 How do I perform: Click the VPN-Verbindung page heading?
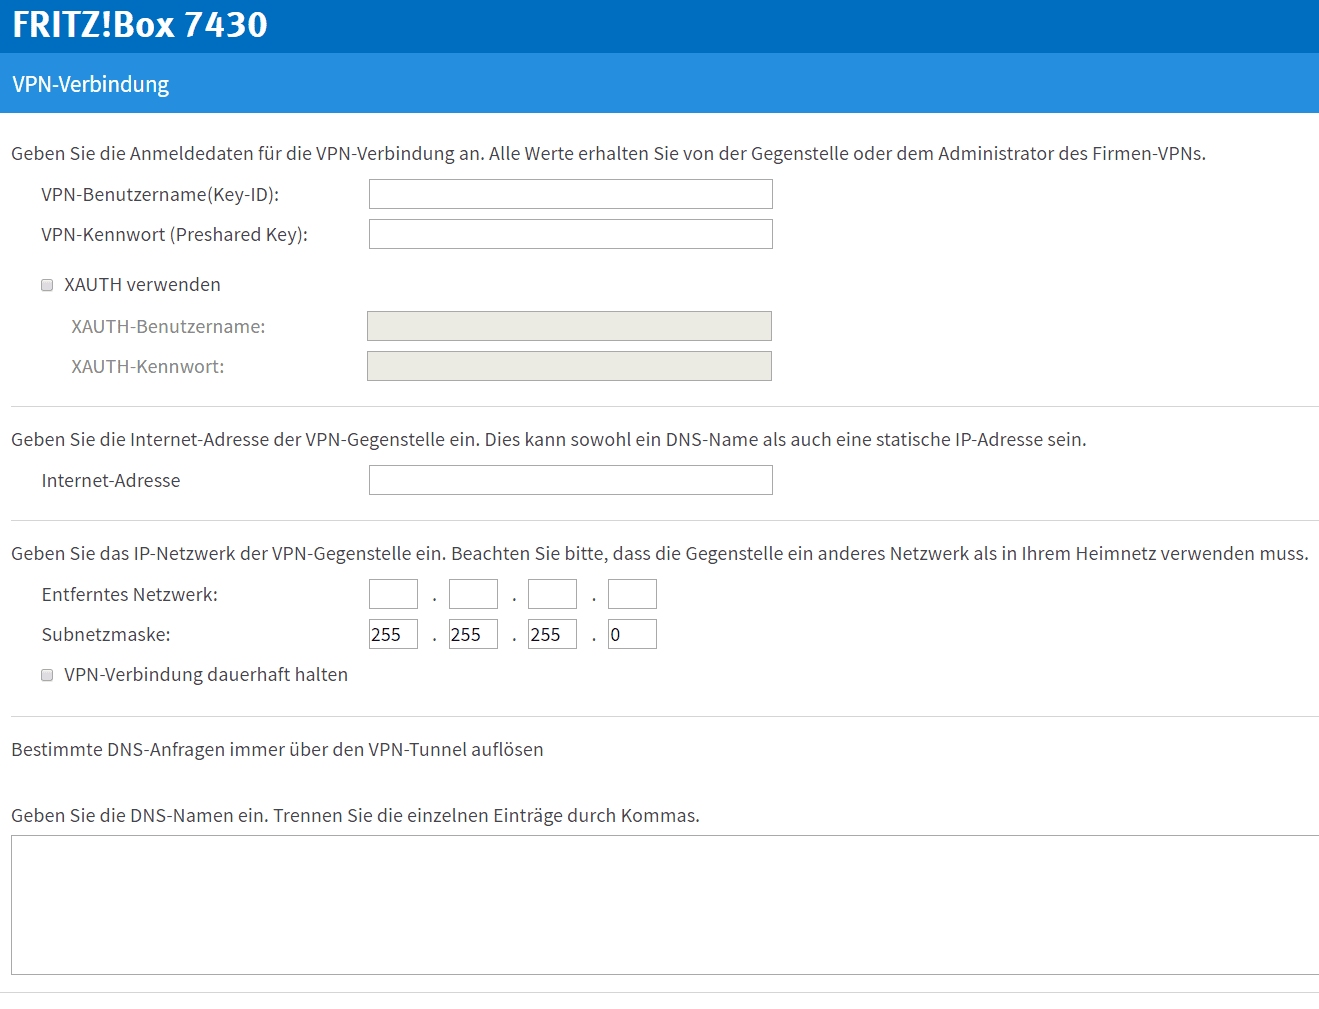tap(91, 84)
